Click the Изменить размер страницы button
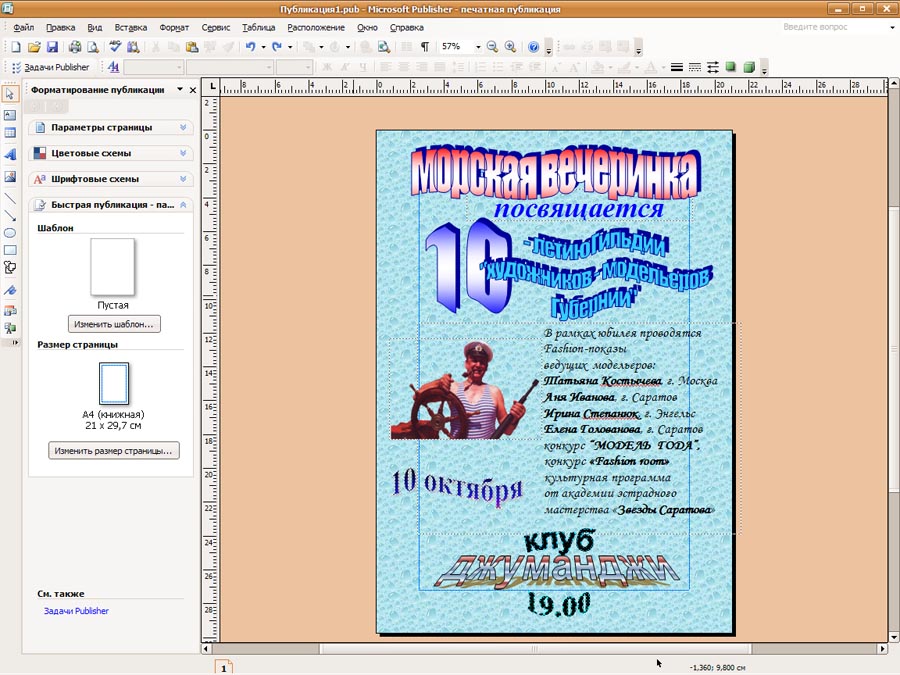This screenshot has height=675, width=900. pyautogui.click(x=114, y=451)
